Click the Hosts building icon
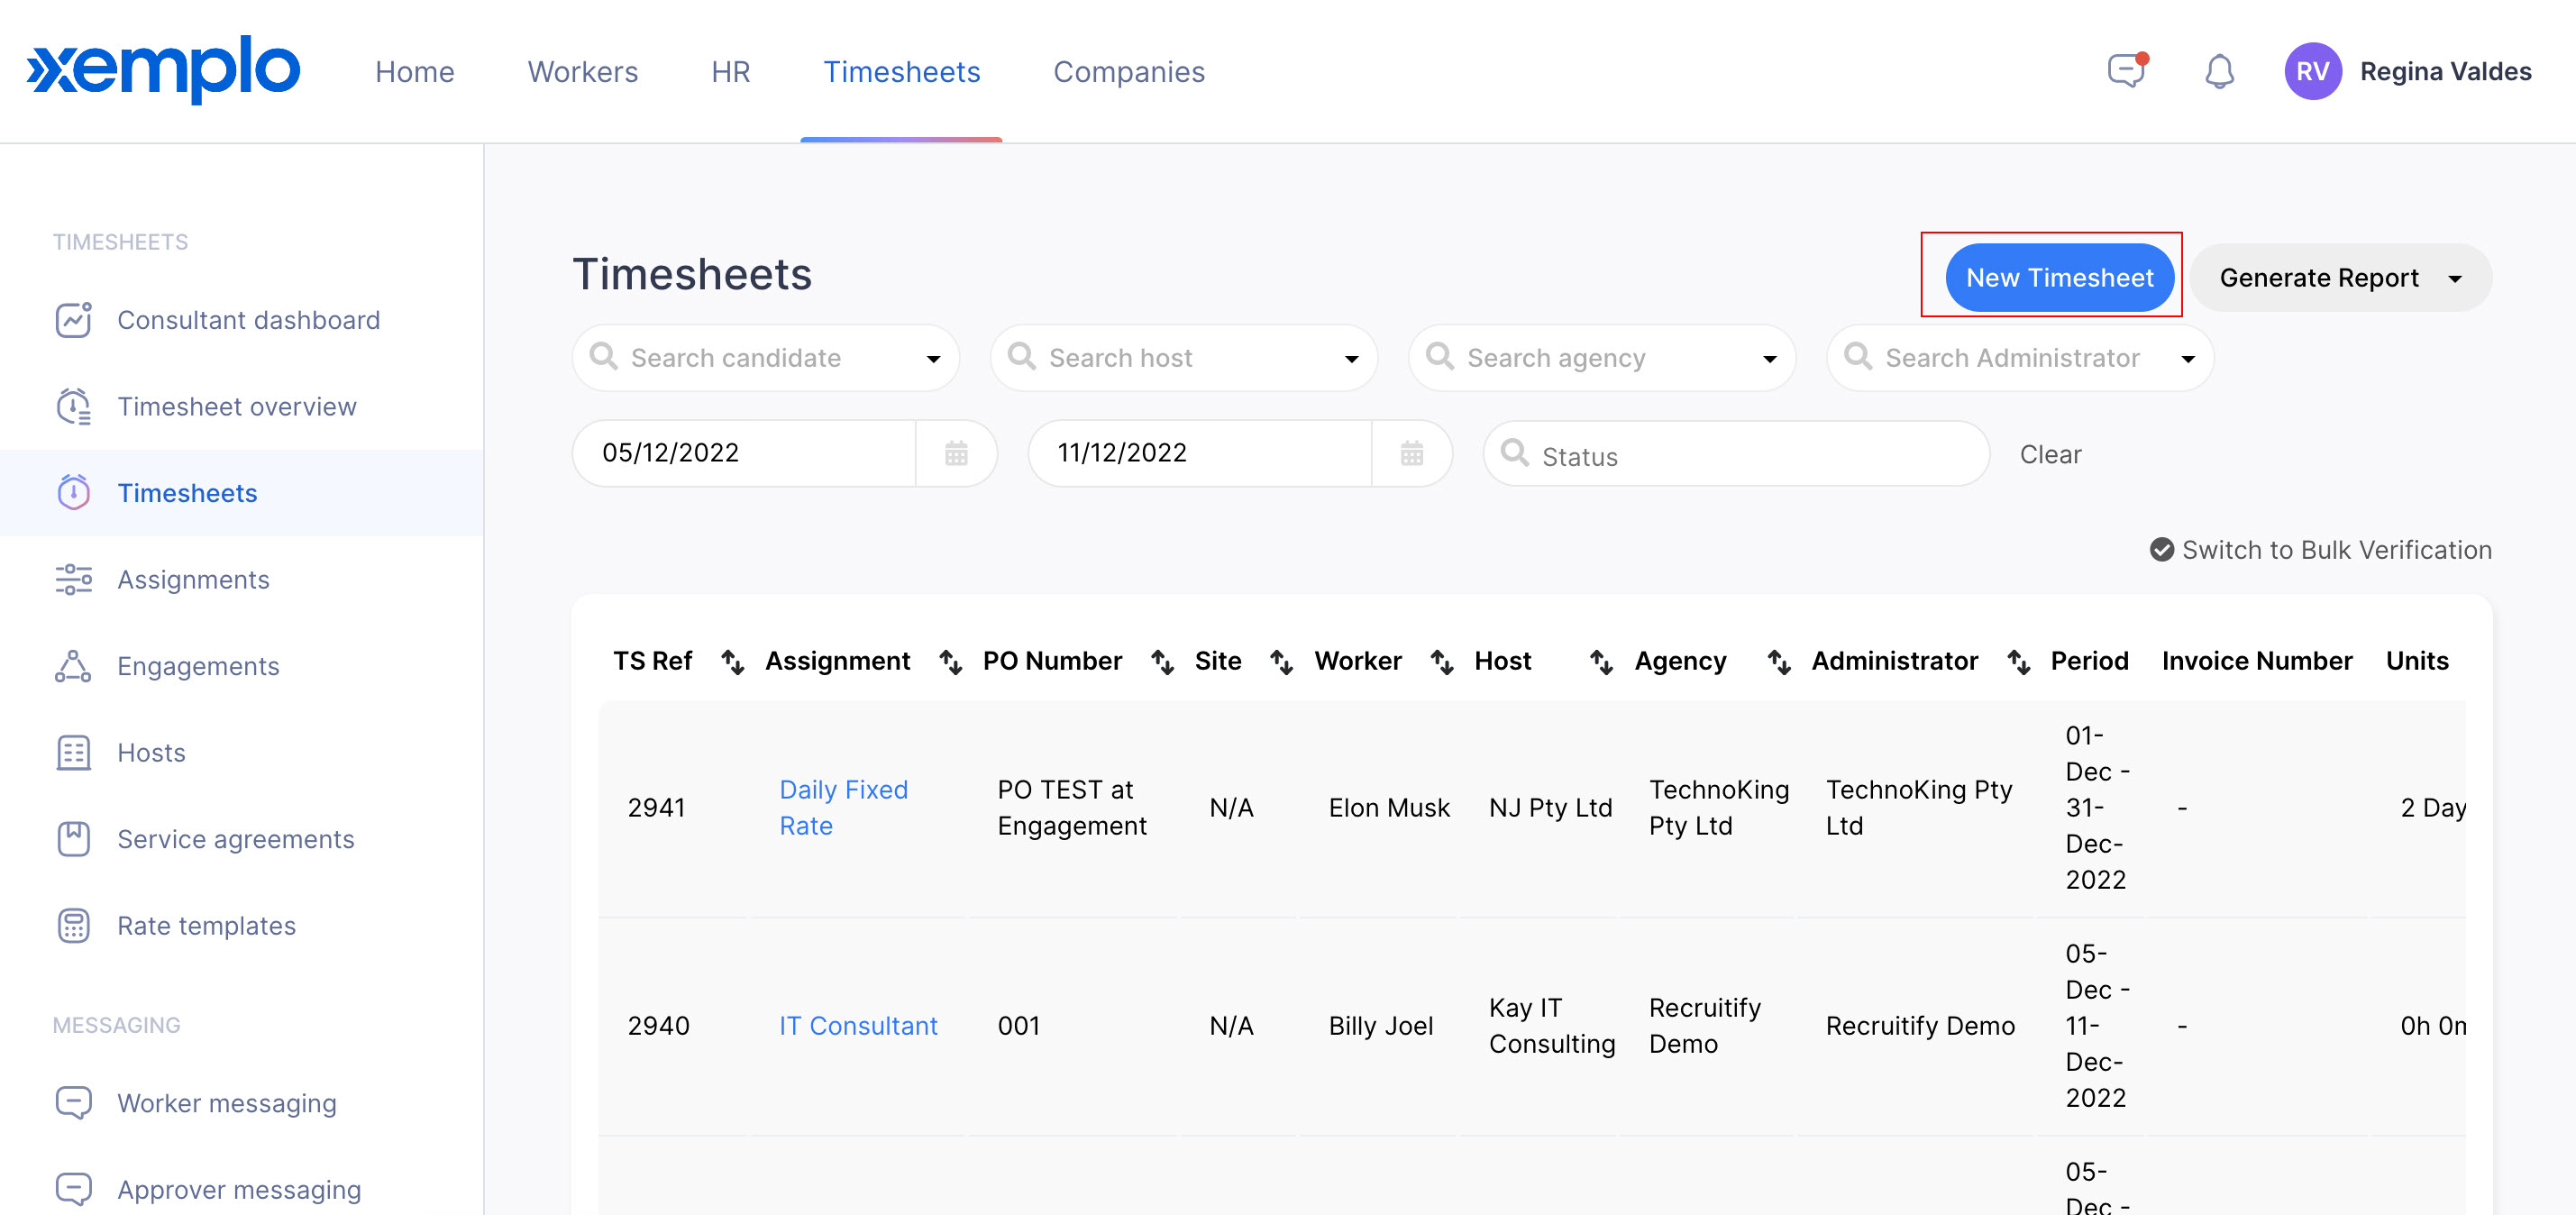 (74, 753)
